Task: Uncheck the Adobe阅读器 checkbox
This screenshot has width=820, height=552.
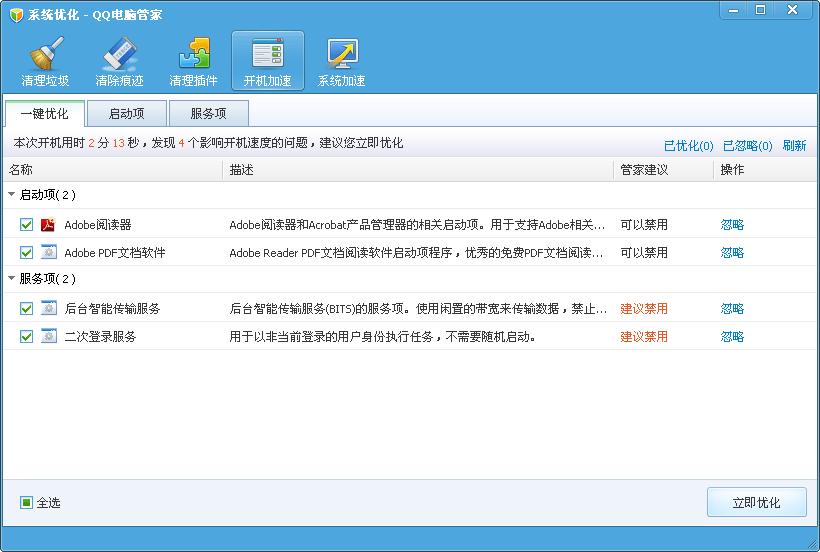Action: pyautogui.click(x=26, y=225)
